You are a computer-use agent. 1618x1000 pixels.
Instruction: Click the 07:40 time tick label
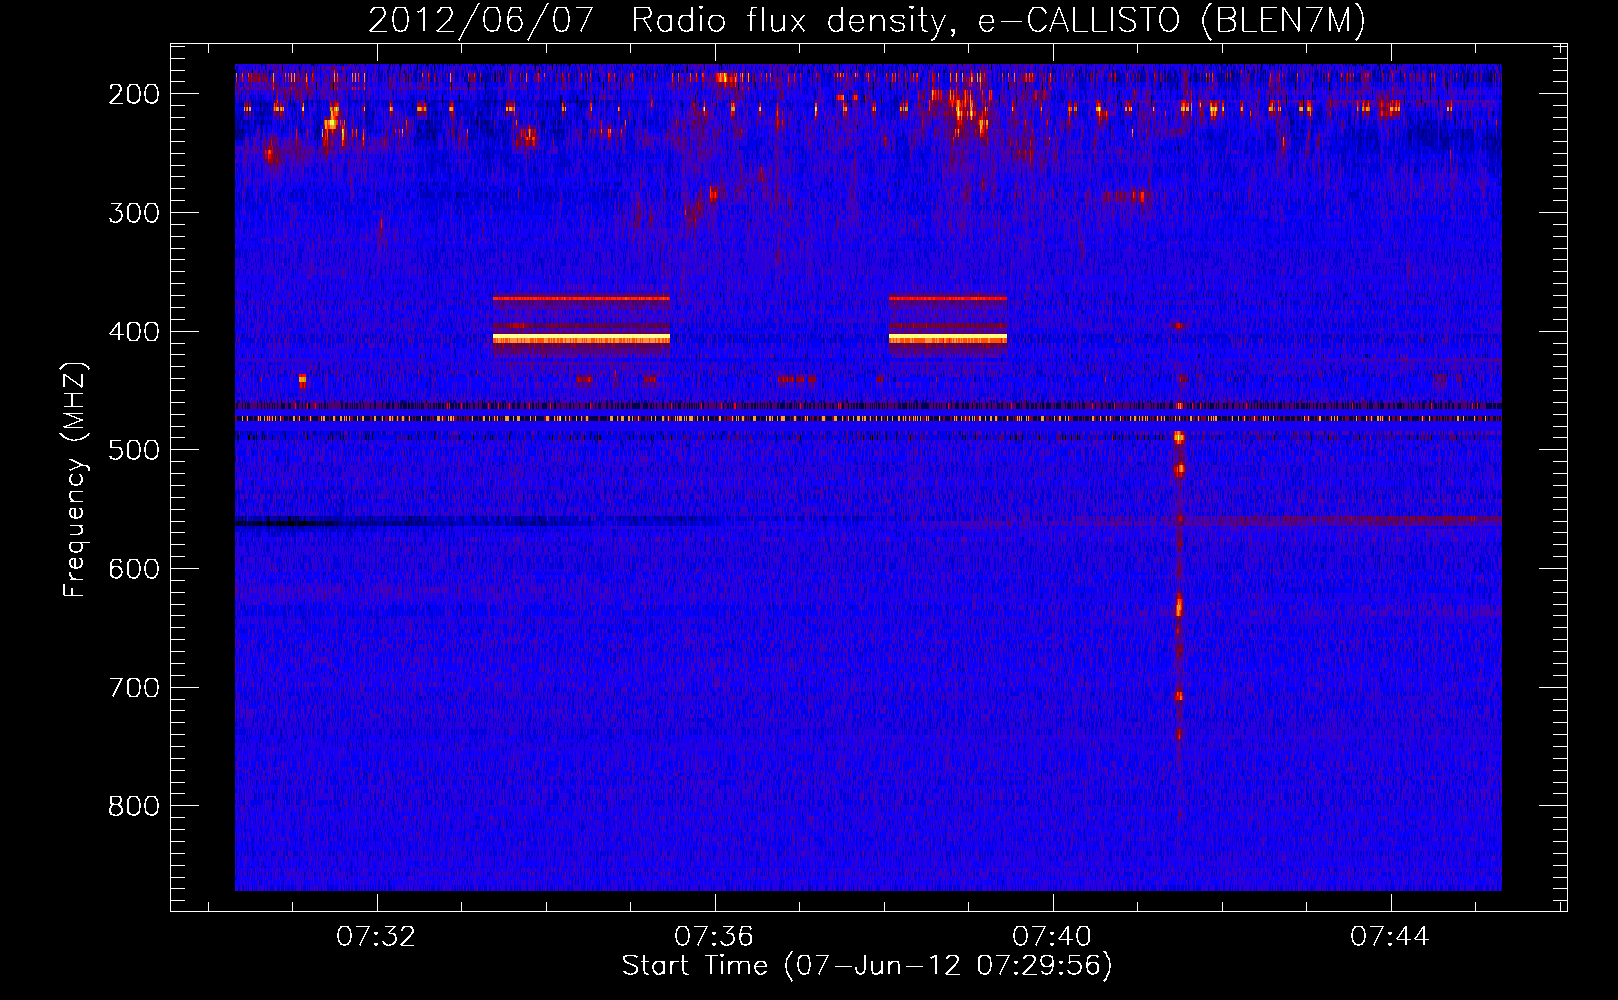(1052, 937)
